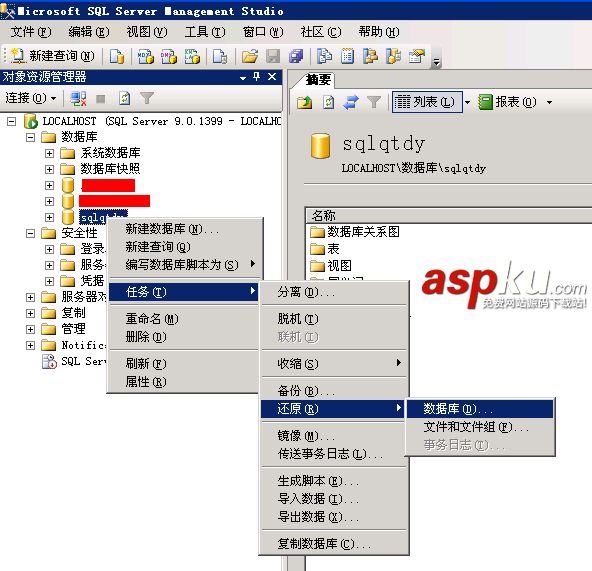Open dropdown arrow next to 报表(O)
Screen dimensions: 592x571
(x=549, y=102)
